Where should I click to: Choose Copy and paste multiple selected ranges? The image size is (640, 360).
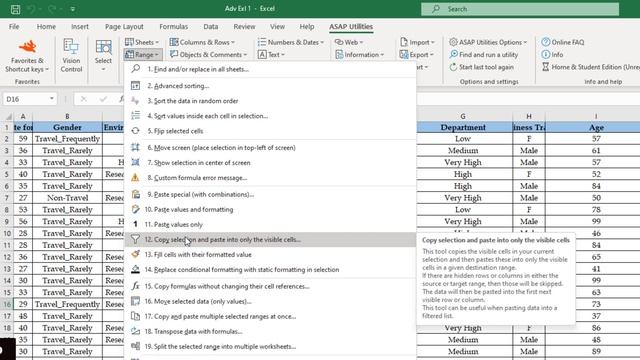tap(270, 316)
